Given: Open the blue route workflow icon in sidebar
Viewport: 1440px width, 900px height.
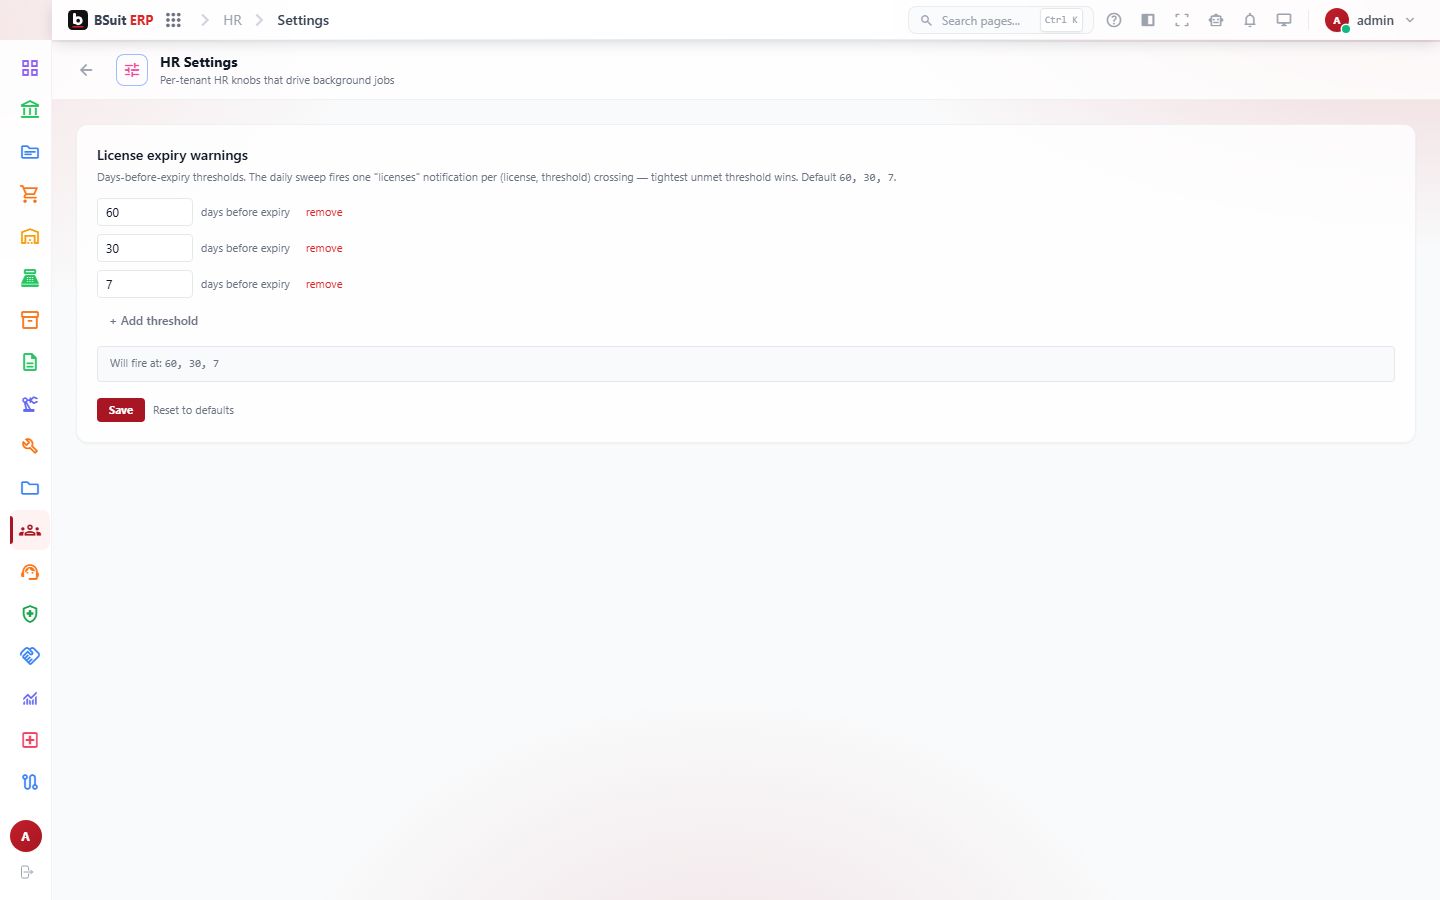Looking at the screenshot, I should click(x=30, y=782).
